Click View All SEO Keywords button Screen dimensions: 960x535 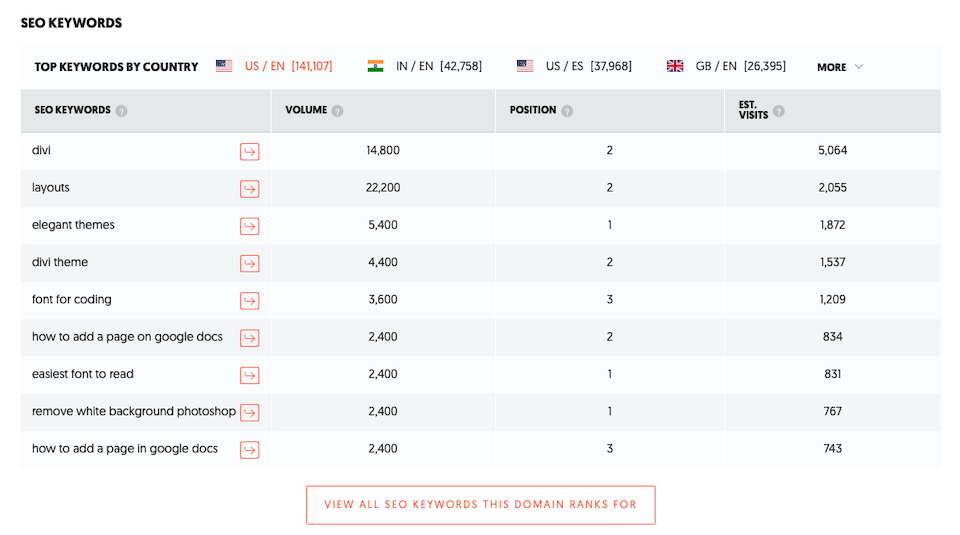click(480, 505)
